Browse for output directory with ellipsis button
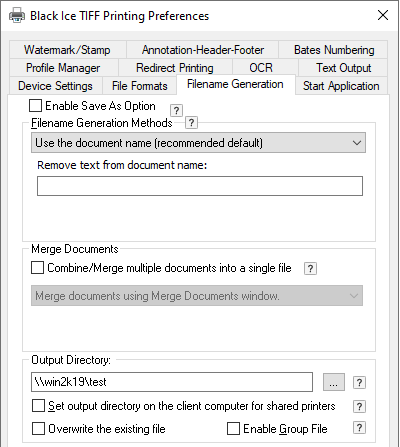 coord(334,382)
